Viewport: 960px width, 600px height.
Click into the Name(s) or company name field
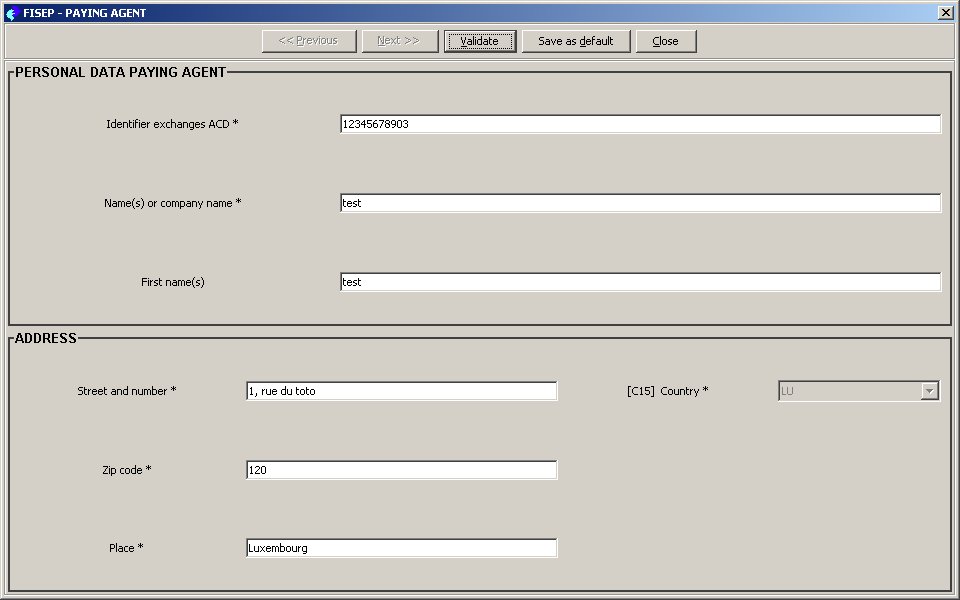[x=640, y=203]
